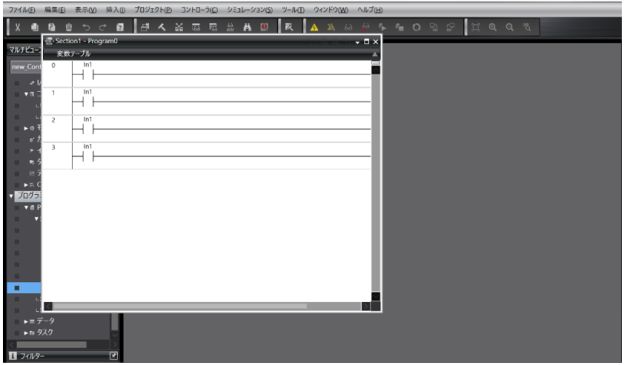Click the filter info icon beside フィルター
This screenshot has height=365, width=624.
(x=13, y=355)
